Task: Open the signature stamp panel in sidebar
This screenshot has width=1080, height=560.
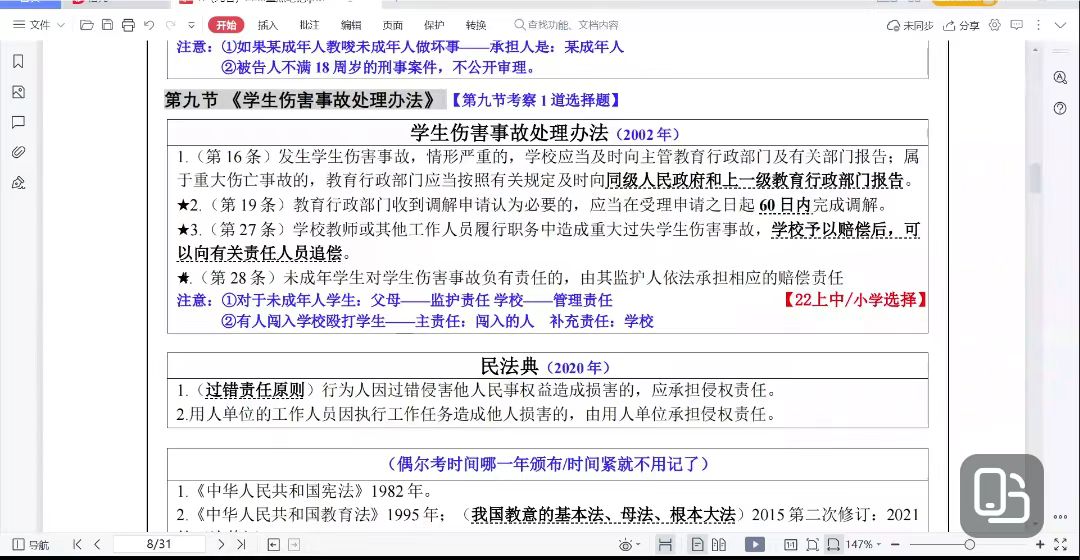Action: (x=19, y=183)
